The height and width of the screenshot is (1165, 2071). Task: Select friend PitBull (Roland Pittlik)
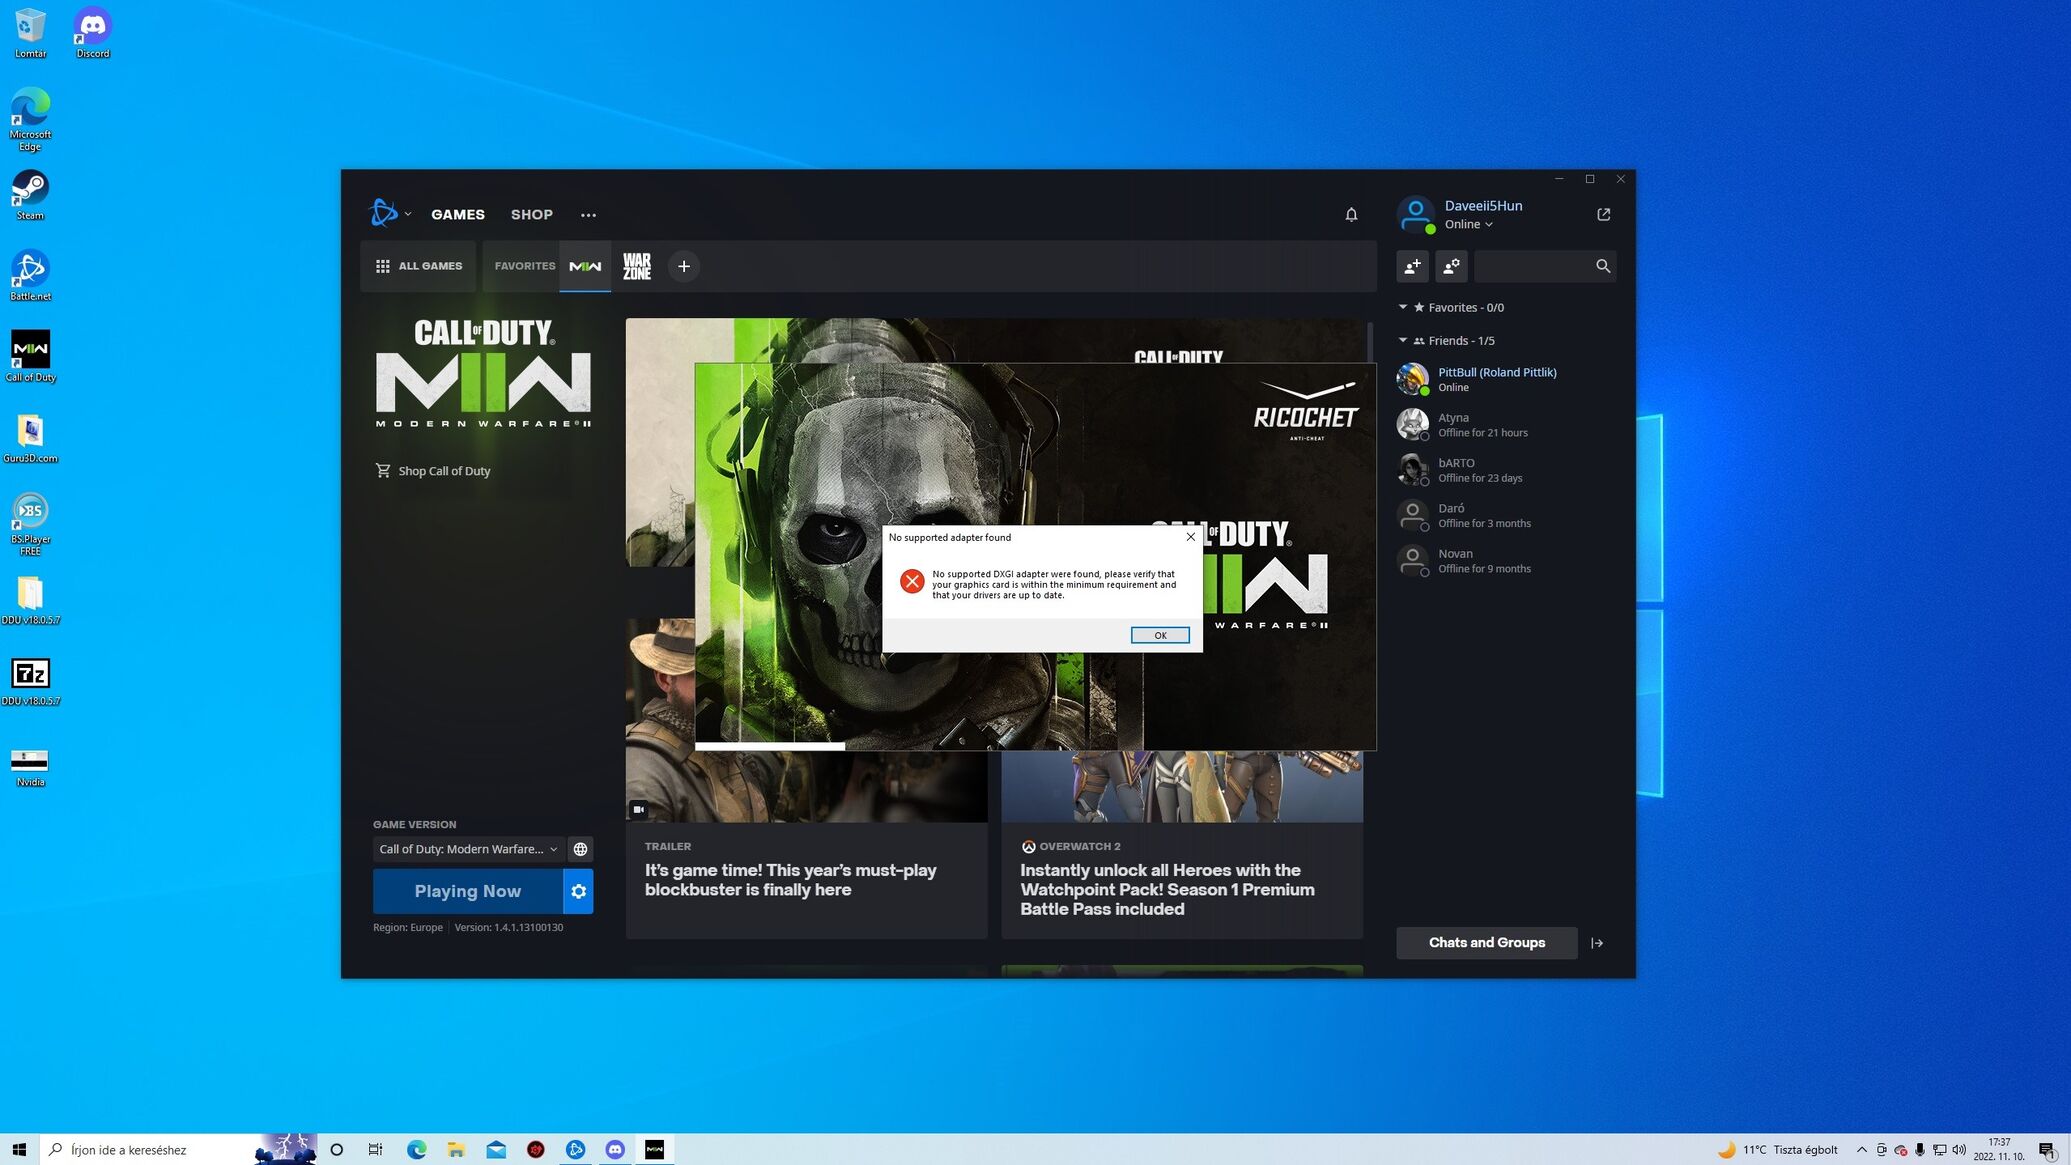(1506, 379)
